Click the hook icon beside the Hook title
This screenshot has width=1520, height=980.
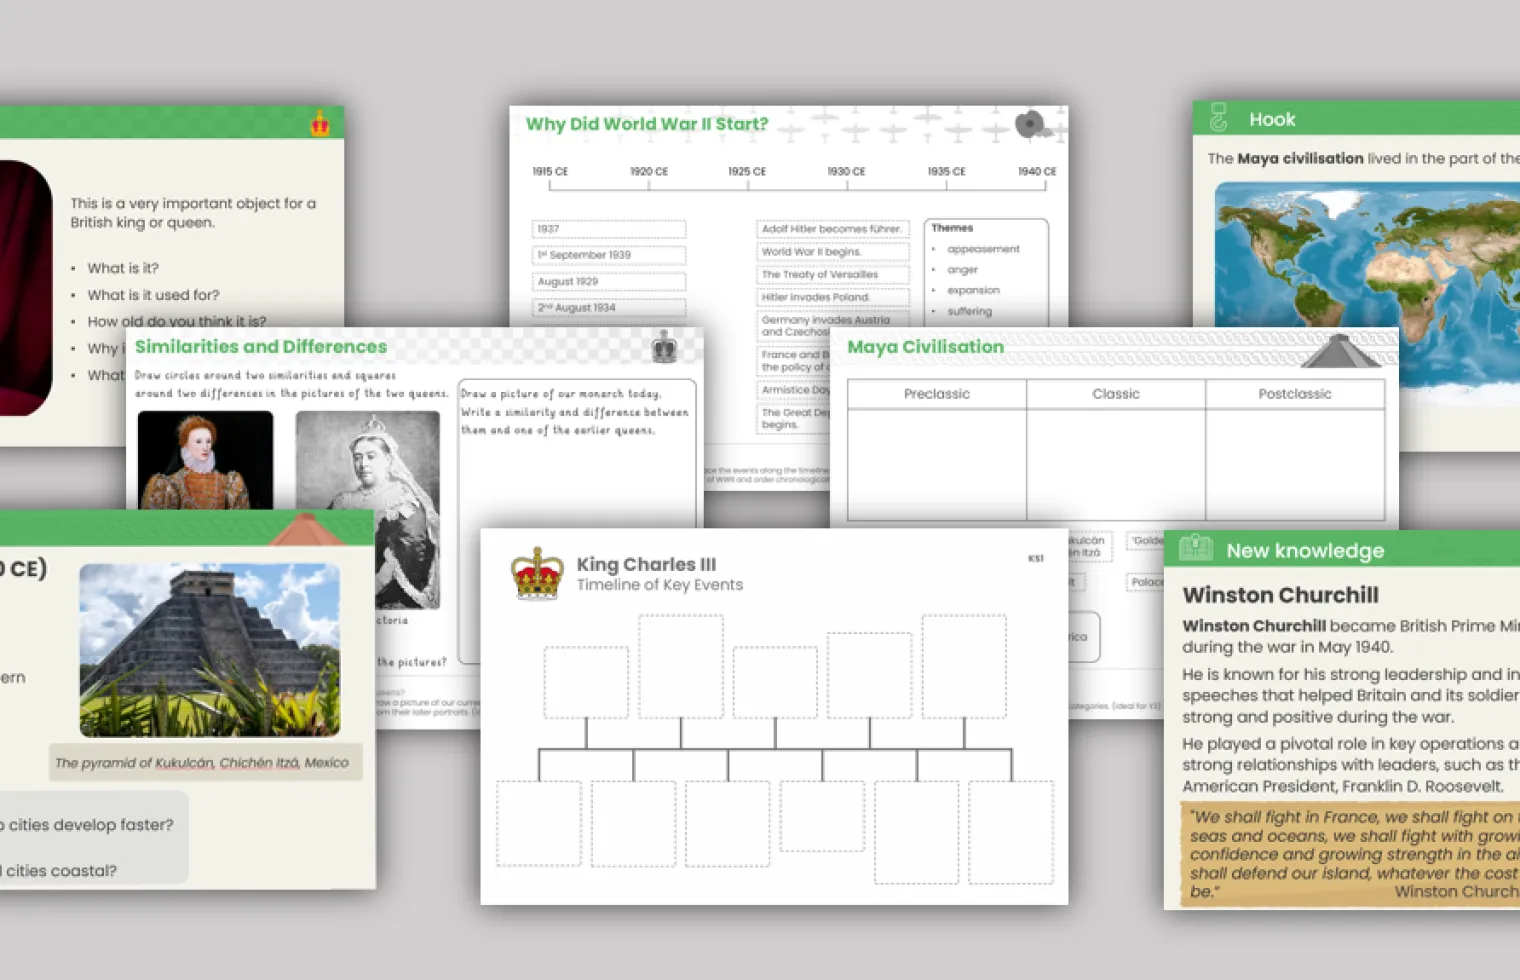(x=1218, y=118)
